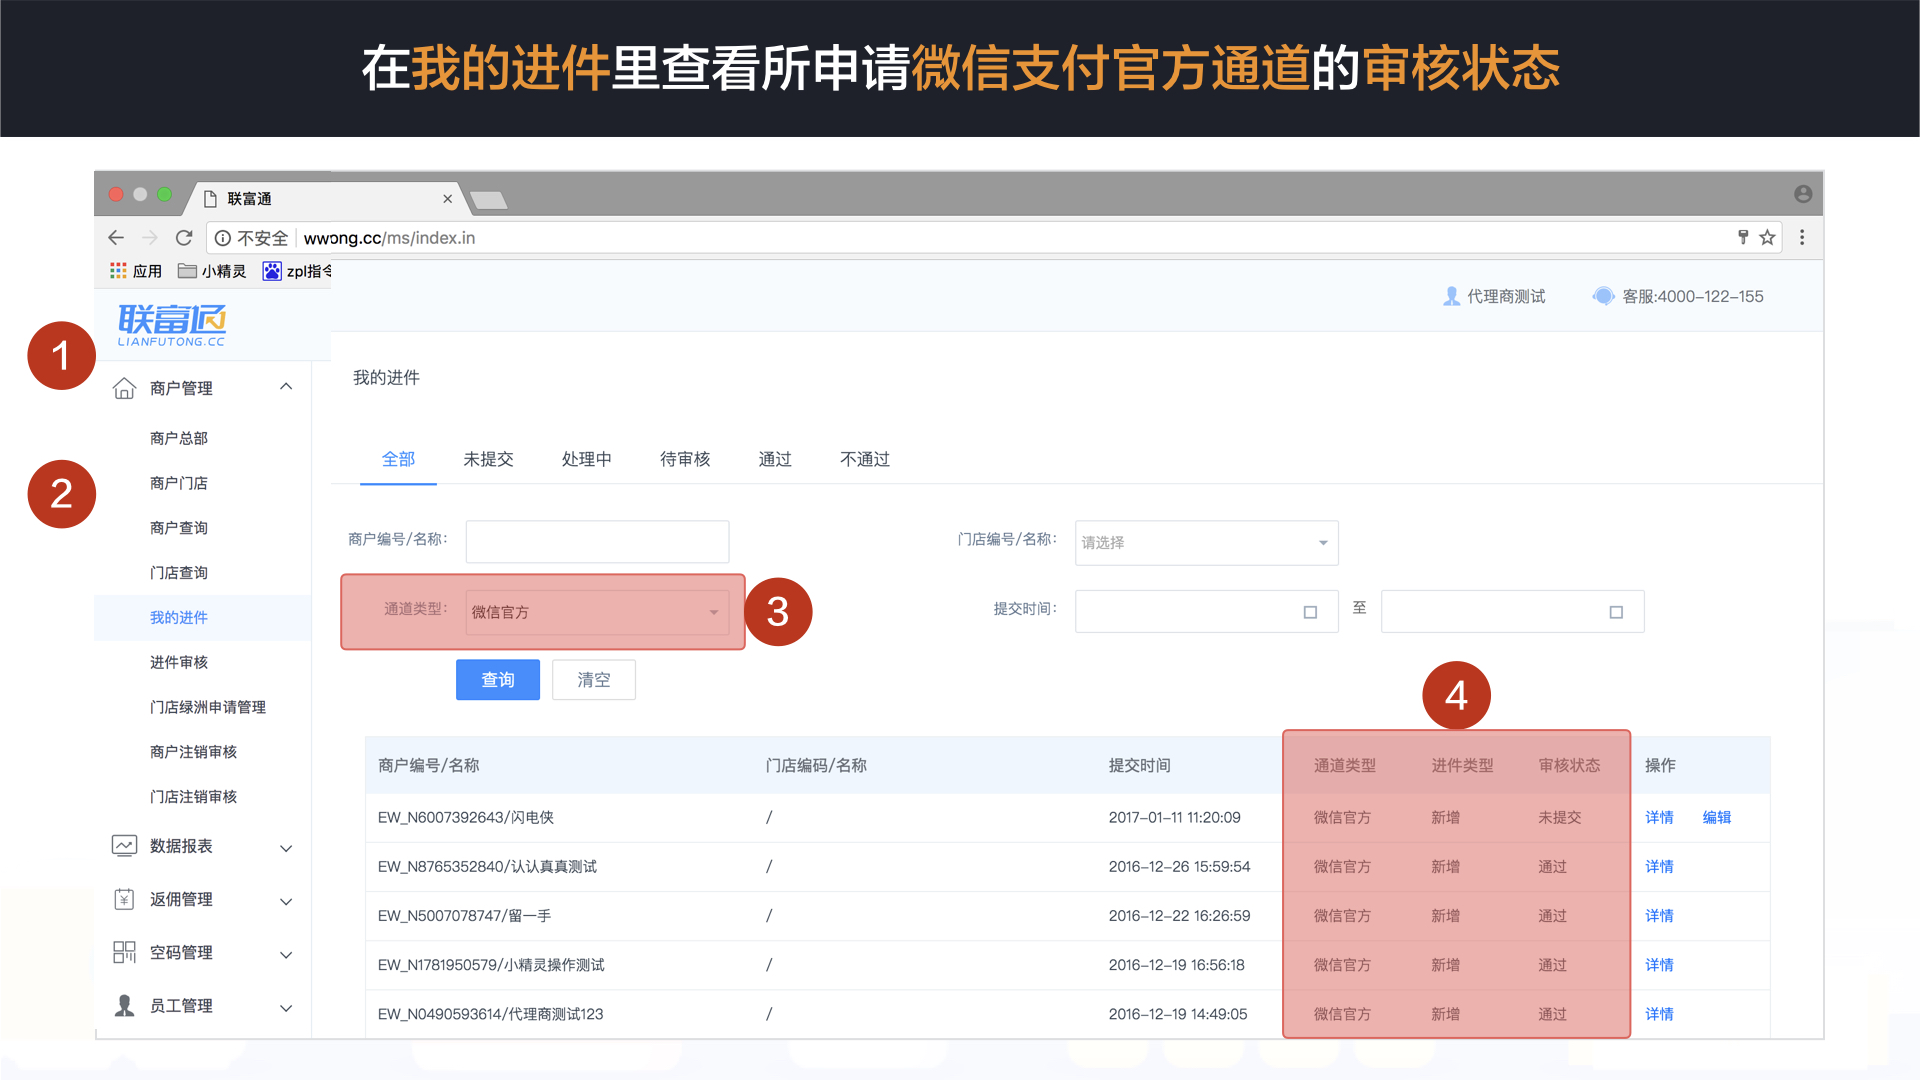1920x1080 pixels.
Task: Click the 提交时间 start date field
Action: click(1206, 611)
